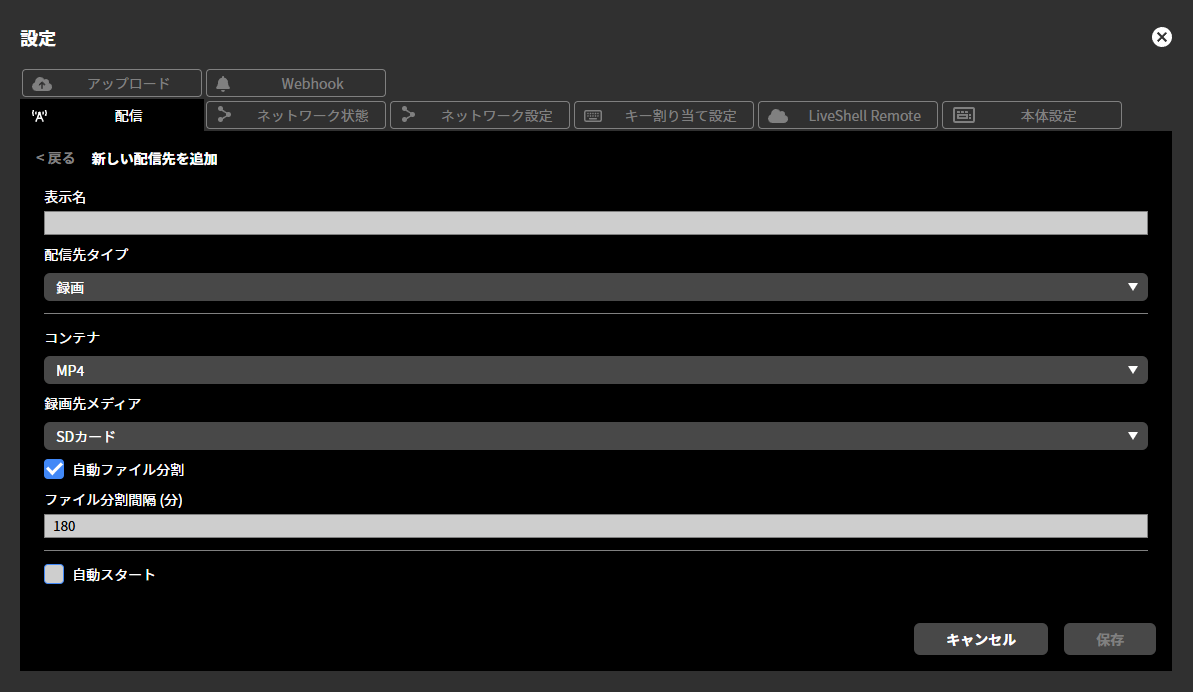Click the cloud icon on LiveShell Remote tab
The width and height of the screenshot is (1193, 692).
tap(777, 115)
